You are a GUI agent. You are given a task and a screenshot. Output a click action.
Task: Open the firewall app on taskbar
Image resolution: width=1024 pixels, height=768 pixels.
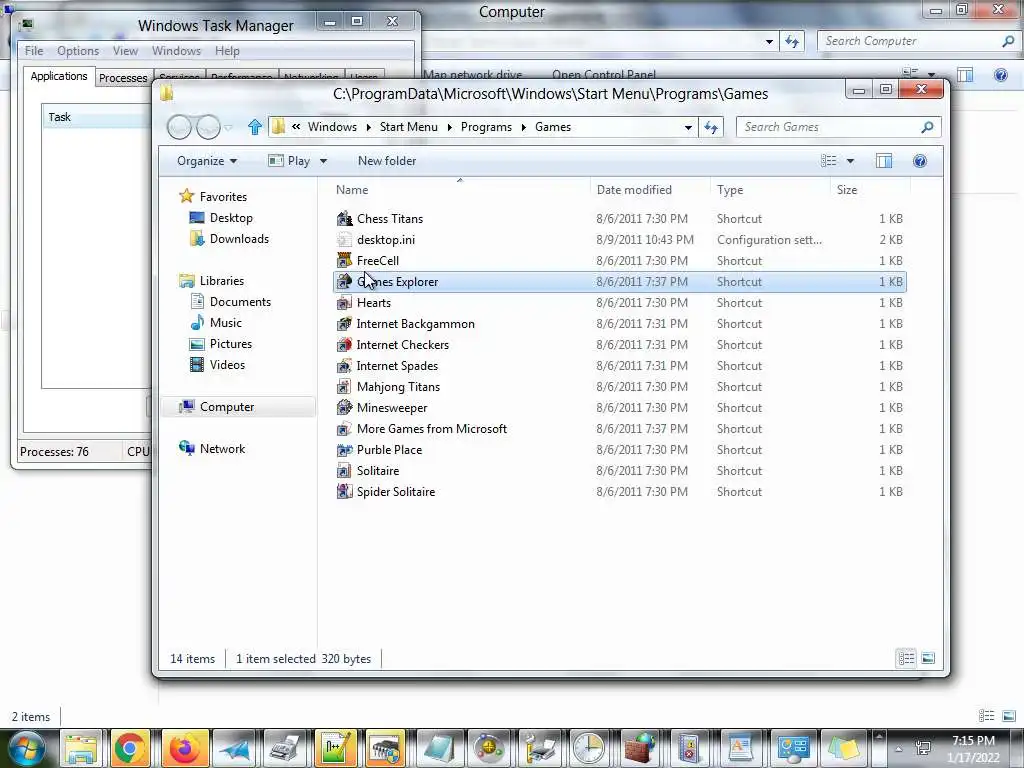click(x=639, y=748)
